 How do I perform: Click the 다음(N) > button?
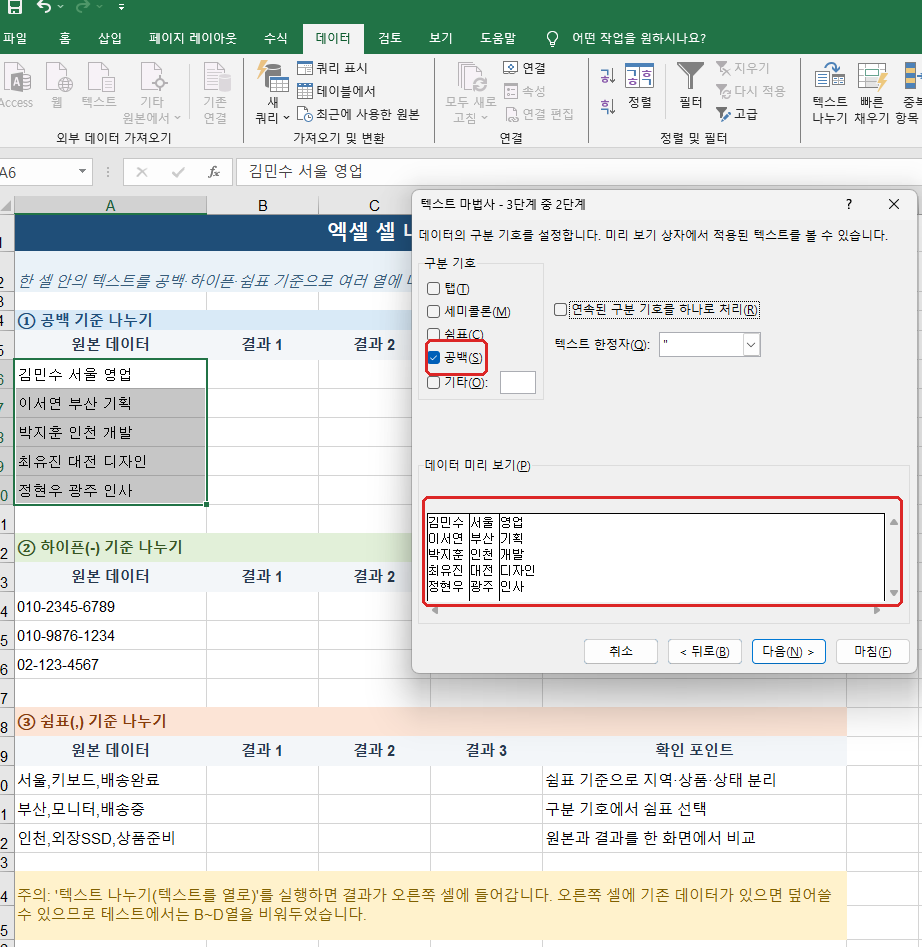[789, 651]
